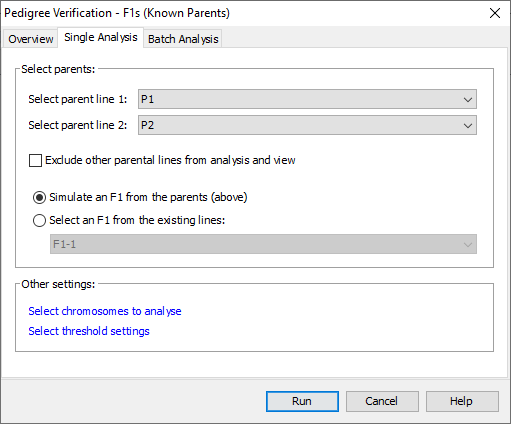This screenshot has width=511, height=424.
Task: Click the F1-1 dropdown chevron arrow
Action: point(468,245)
